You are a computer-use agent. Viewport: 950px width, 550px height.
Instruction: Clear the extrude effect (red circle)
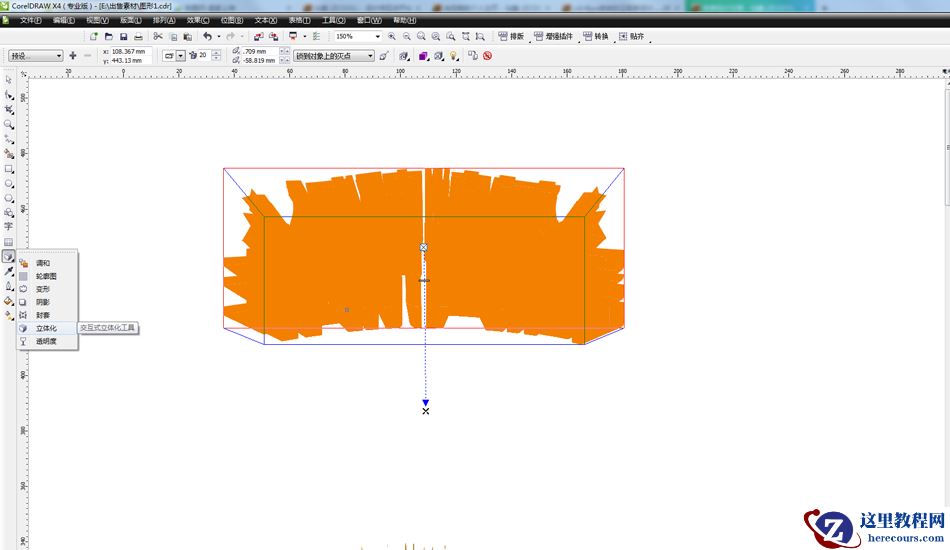pos(488,56)
